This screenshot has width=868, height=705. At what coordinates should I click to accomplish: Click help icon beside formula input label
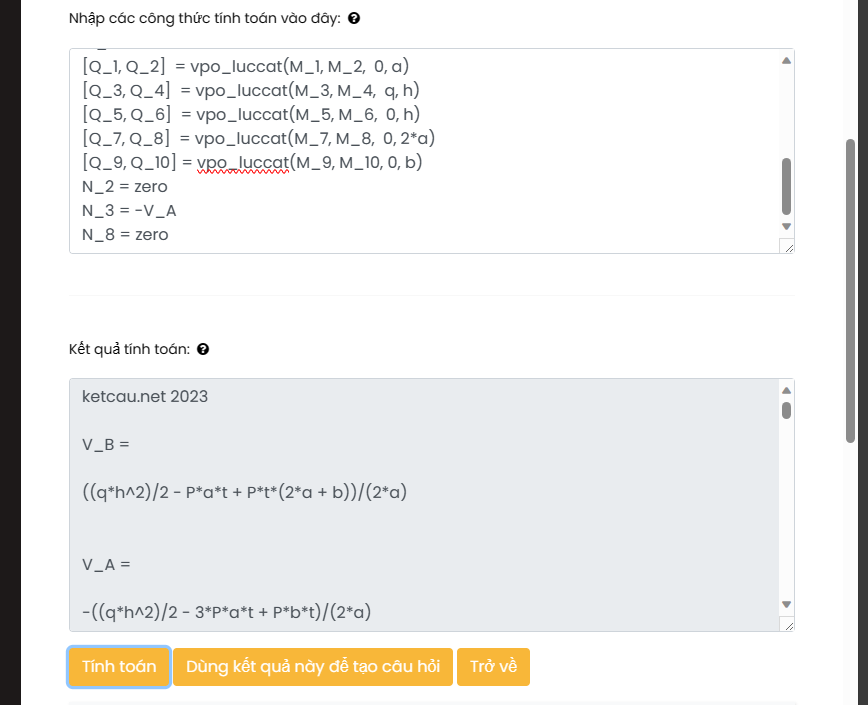(354, 18)
